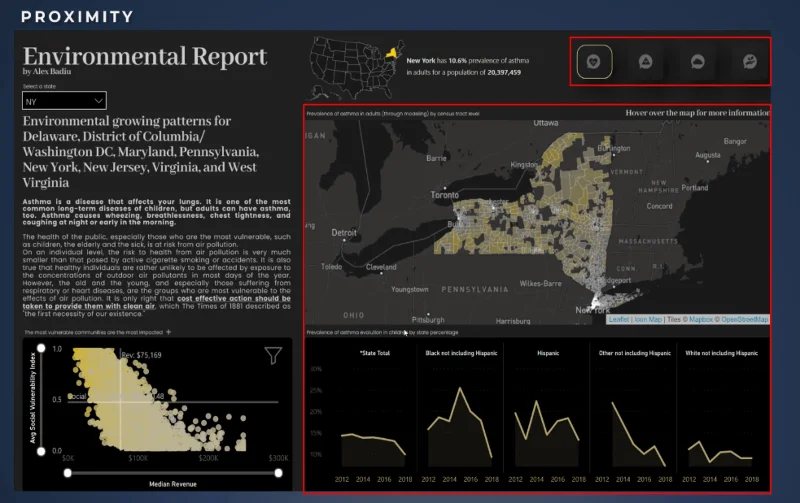Viewport: 800px width, 503px height.
Task: Click the MASSACHUSETTS state label on map
Action: [648, 241]
